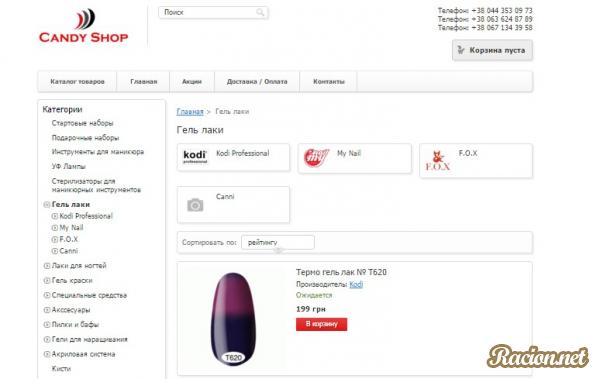Open the T620 nail polish thumbnail

click(233, 319)
